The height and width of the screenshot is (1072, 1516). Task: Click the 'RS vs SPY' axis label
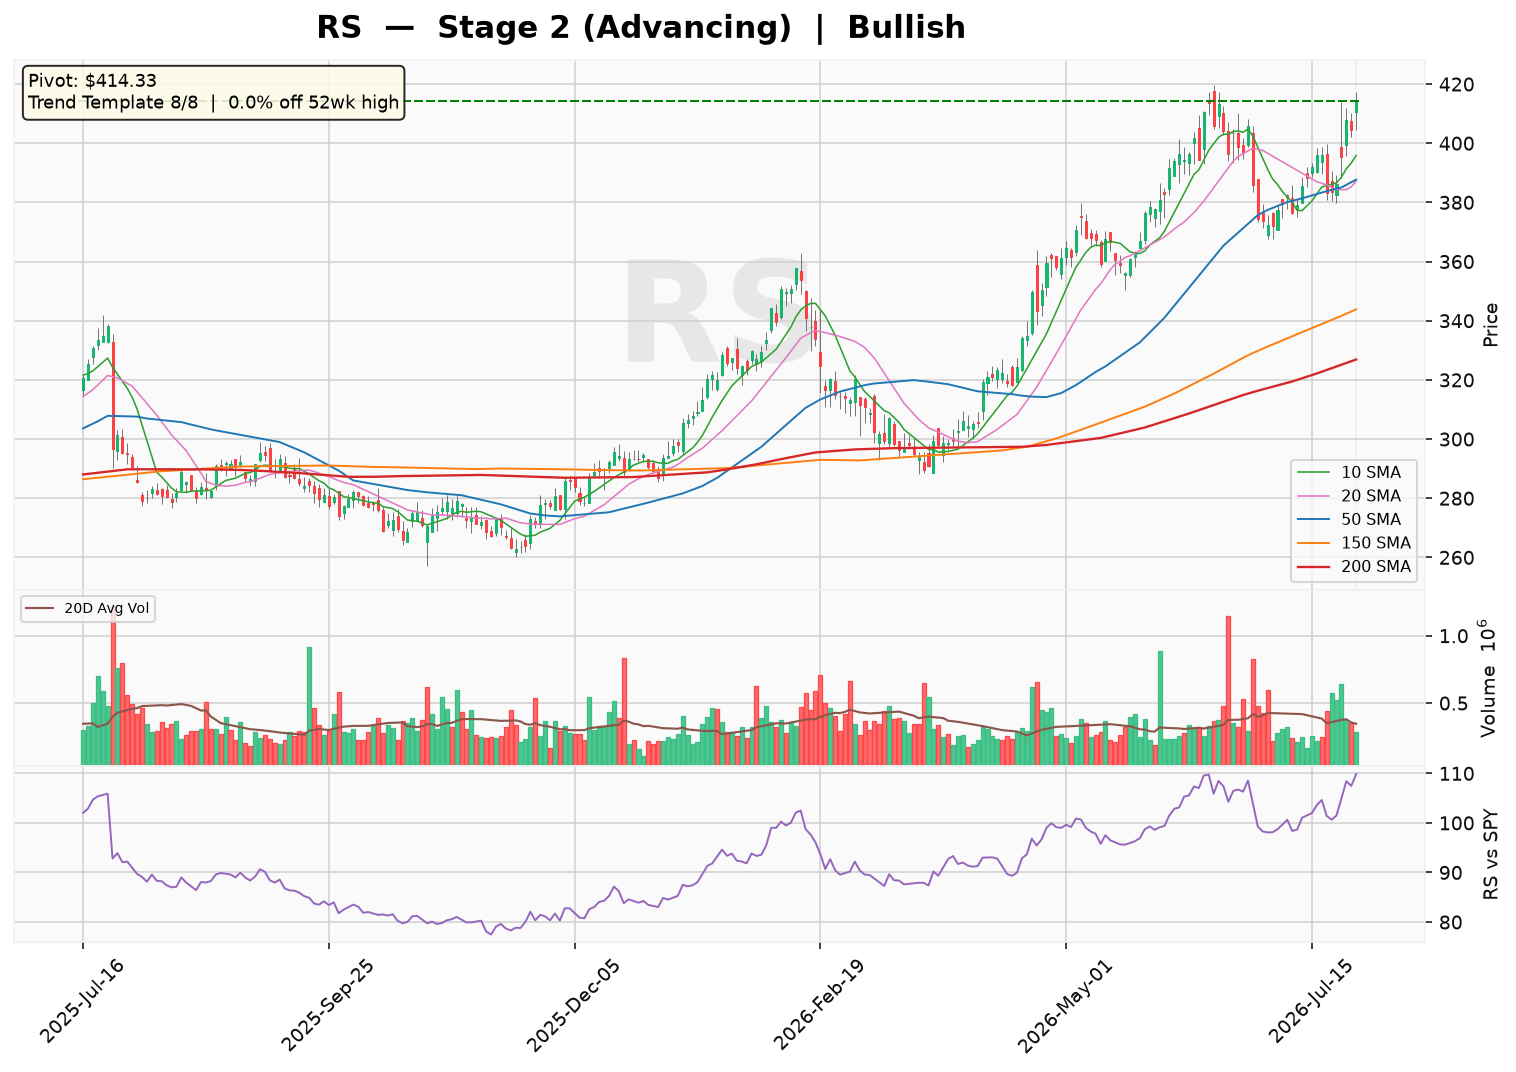pos(1490,857)
